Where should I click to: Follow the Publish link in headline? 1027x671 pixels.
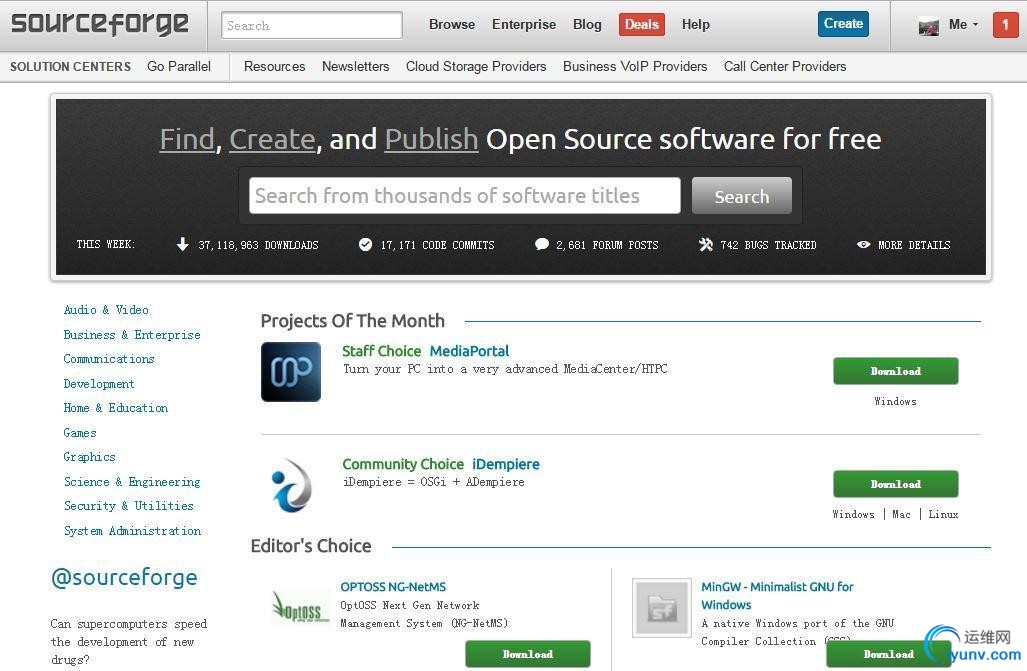coord(431,139)
